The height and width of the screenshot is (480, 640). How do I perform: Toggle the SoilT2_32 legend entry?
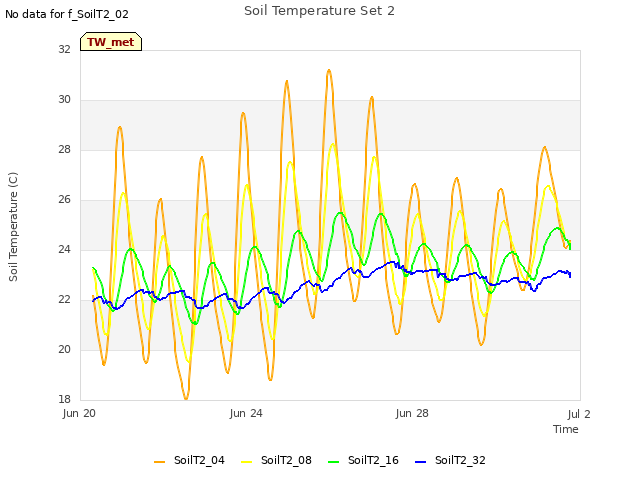(x=450, y=460)
